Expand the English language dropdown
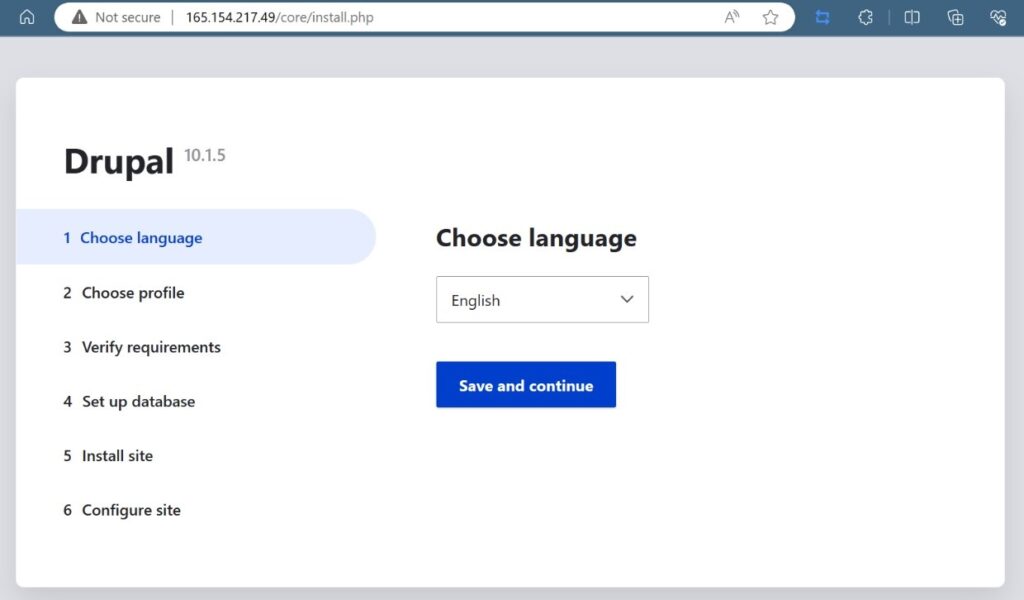 click(542, 300)
